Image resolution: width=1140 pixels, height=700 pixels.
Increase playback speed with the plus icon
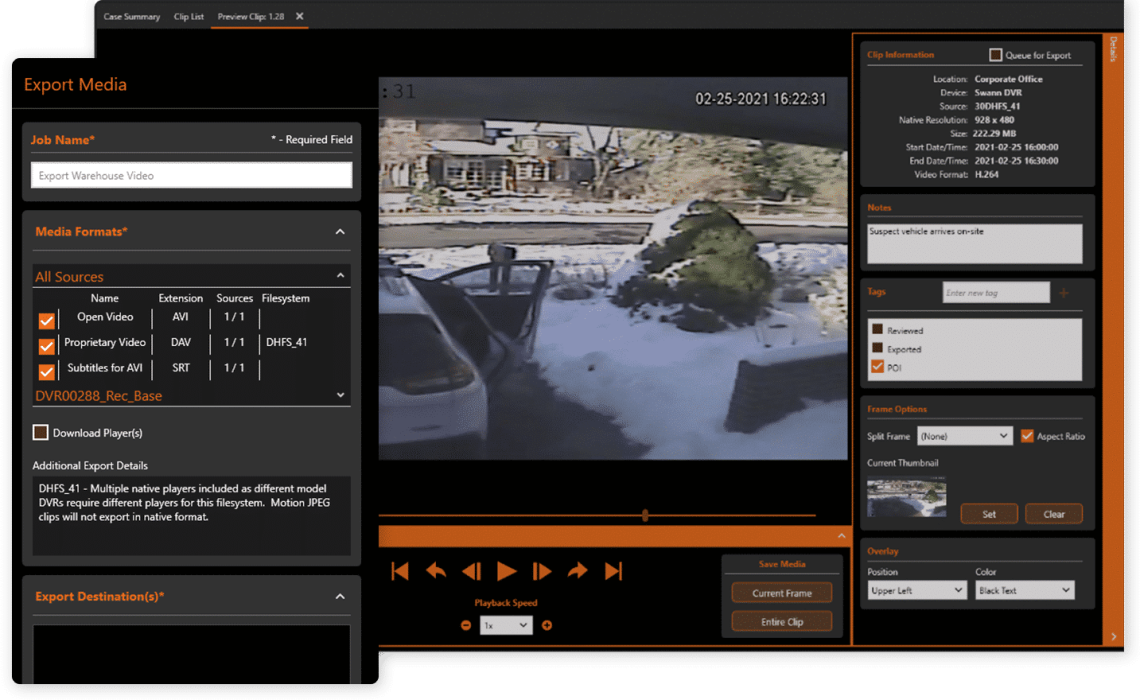pos(547,624)
